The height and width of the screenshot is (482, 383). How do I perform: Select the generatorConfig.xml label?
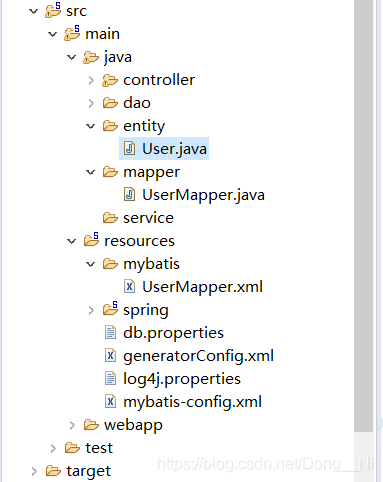(198, 356)
